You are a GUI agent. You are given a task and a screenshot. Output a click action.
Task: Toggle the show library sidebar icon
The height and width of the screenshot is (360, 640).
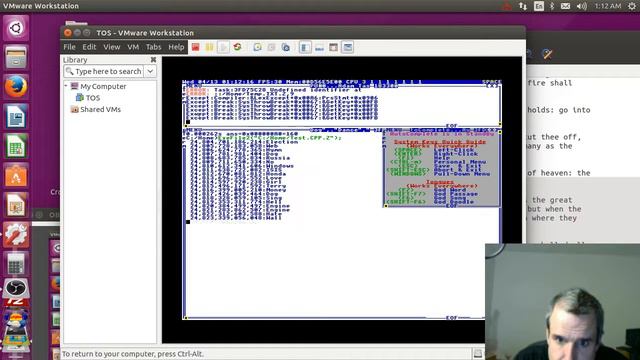pyautogui.click(x=305, y=47)
